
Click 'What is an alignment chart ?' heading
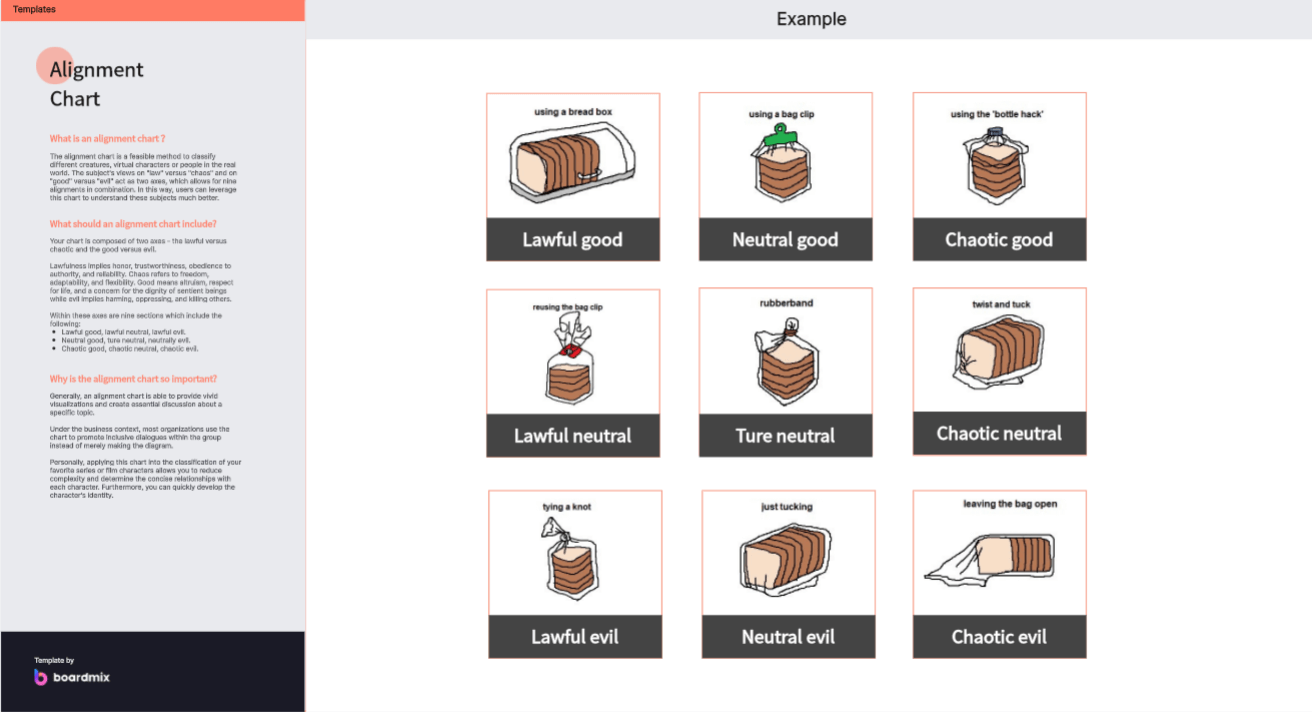point(107,139)
